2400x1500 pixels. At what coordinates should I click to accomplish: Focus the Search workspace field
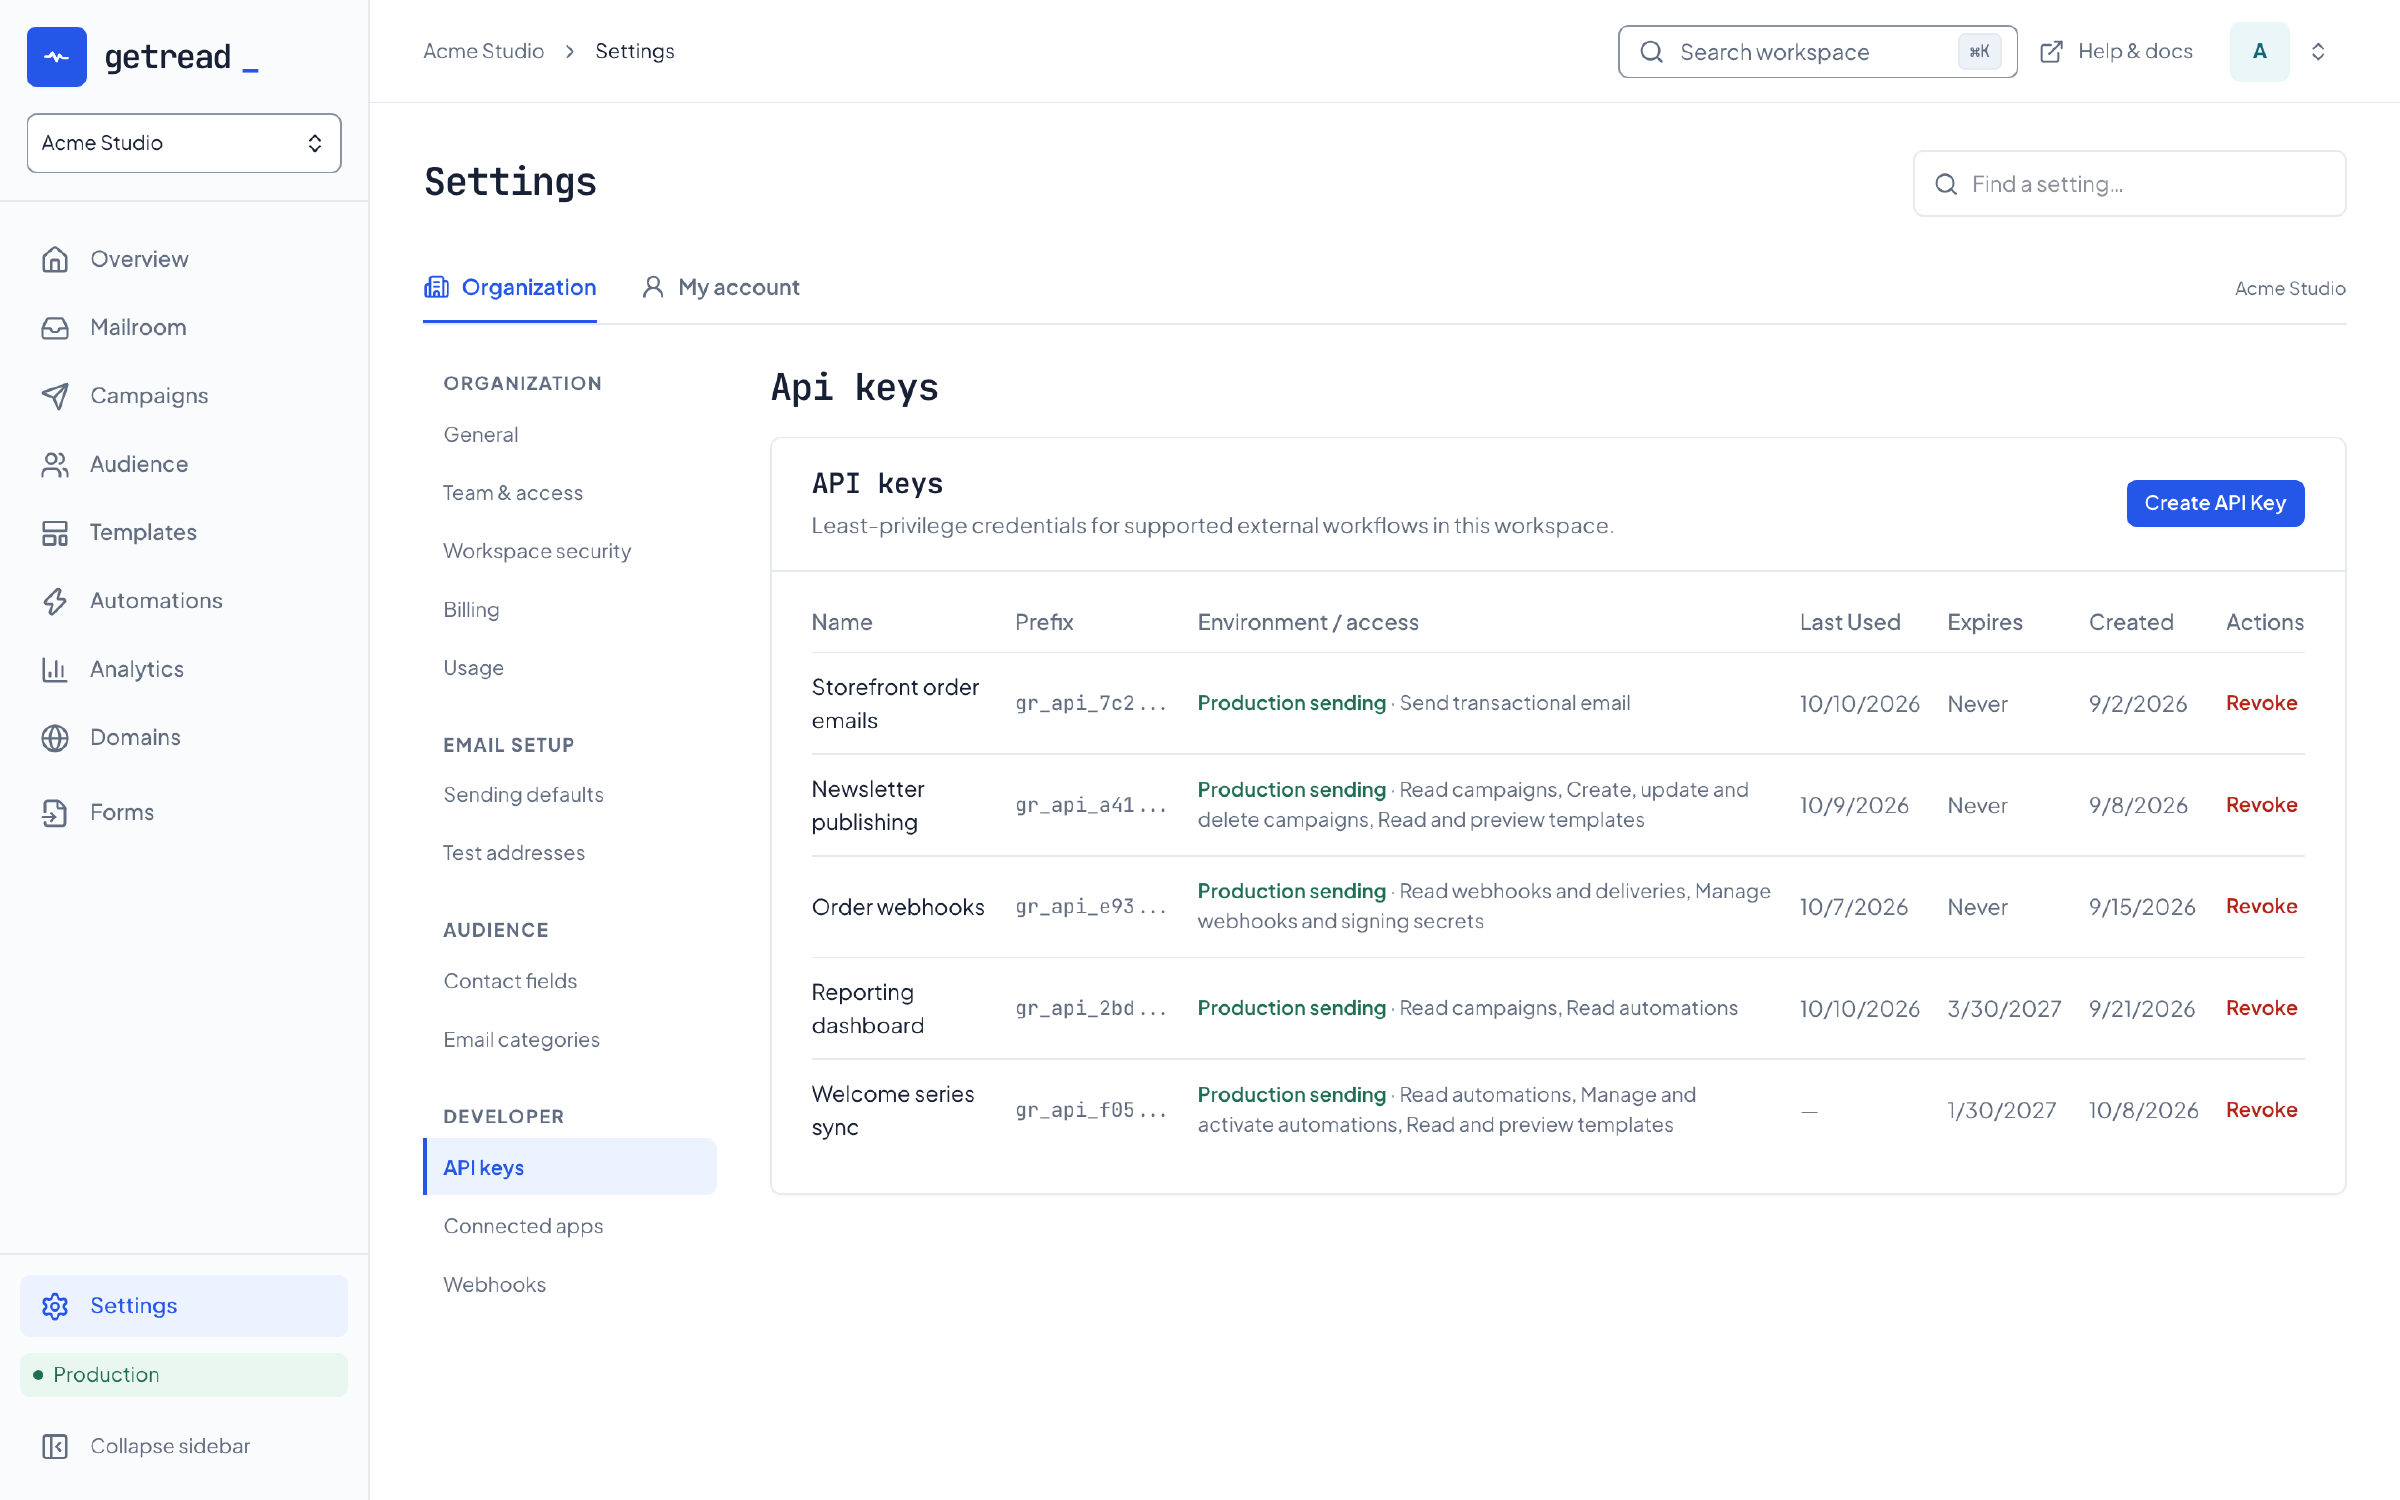(1817, 52)
